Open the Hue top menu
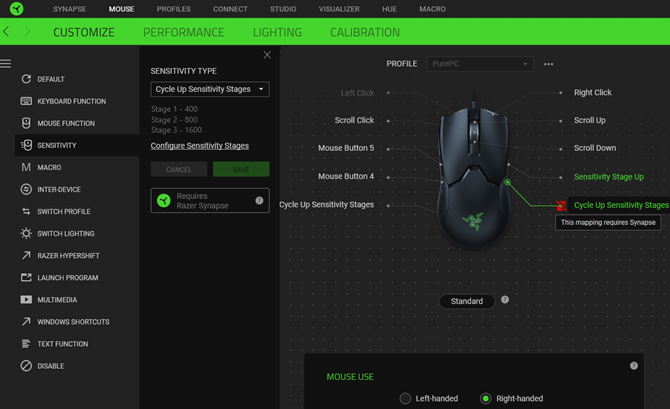The height and width of the screenshot is (409, 670). [389, 9]
